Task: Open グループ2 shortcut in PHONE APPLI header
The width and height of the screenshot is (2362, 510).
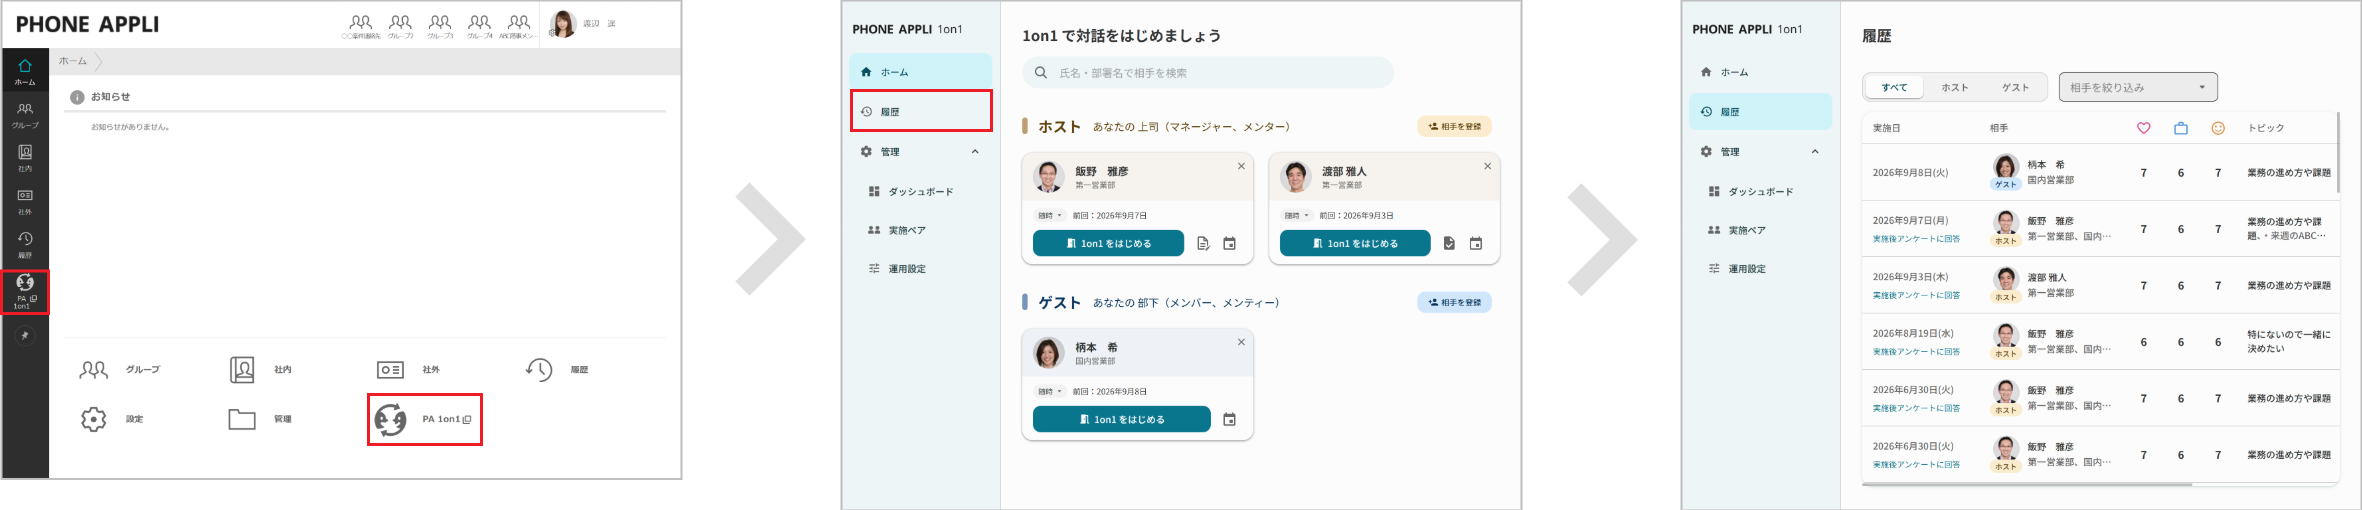Action: [400, 26]
